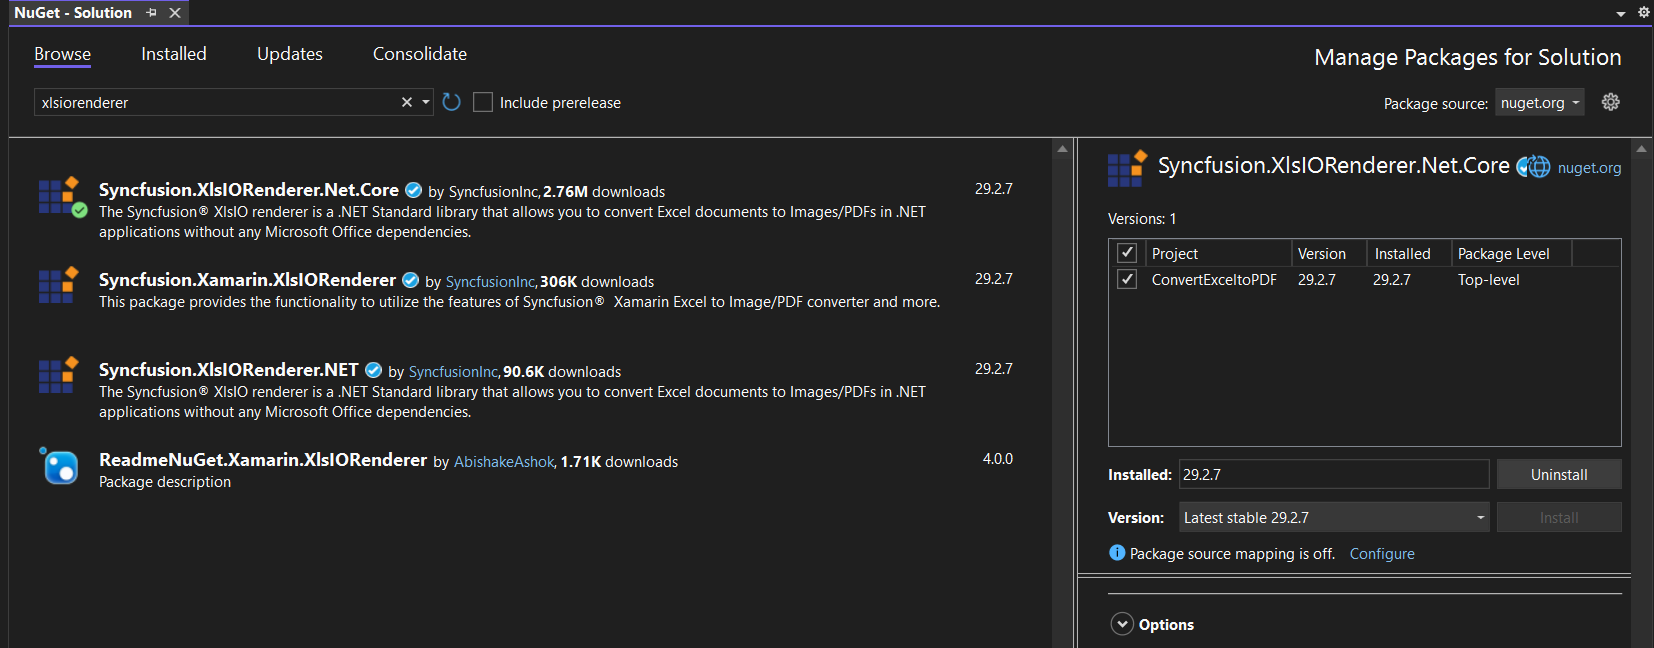Image resolution: width=1654 pixels, height=648 pixels.
Task: Pin the NuGet - Solution tab
Action: (x=151, y=13)
